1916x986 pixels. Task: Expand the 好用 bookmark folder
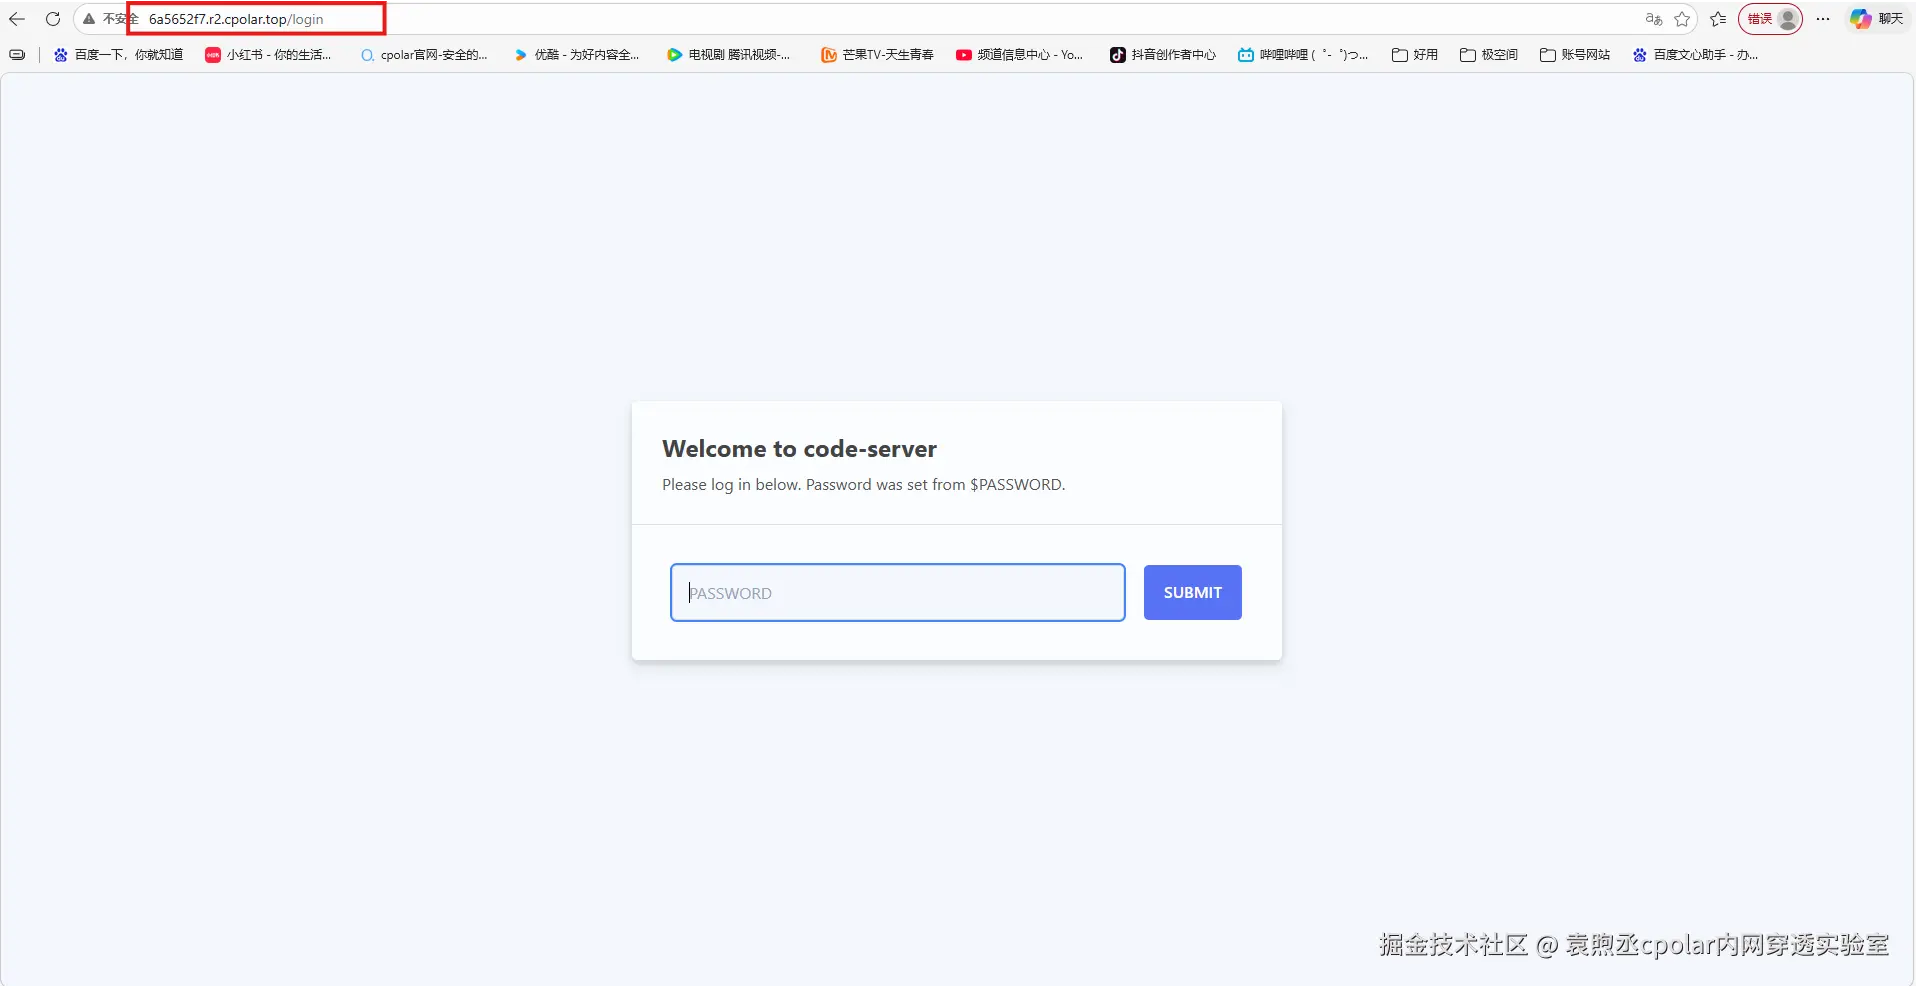pyautogui.click(x=1415, y=55)
